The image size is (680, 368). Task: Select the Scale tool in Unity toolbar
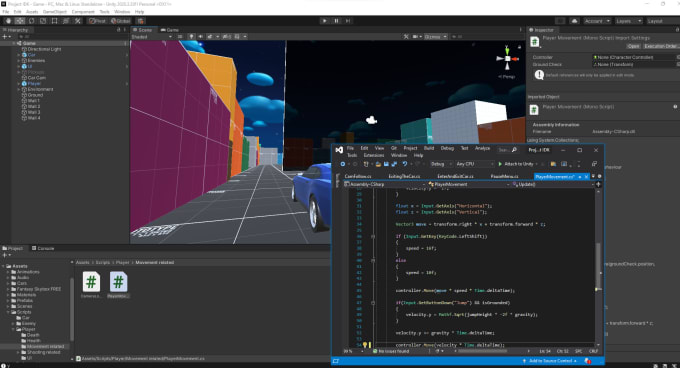point(43,21)
